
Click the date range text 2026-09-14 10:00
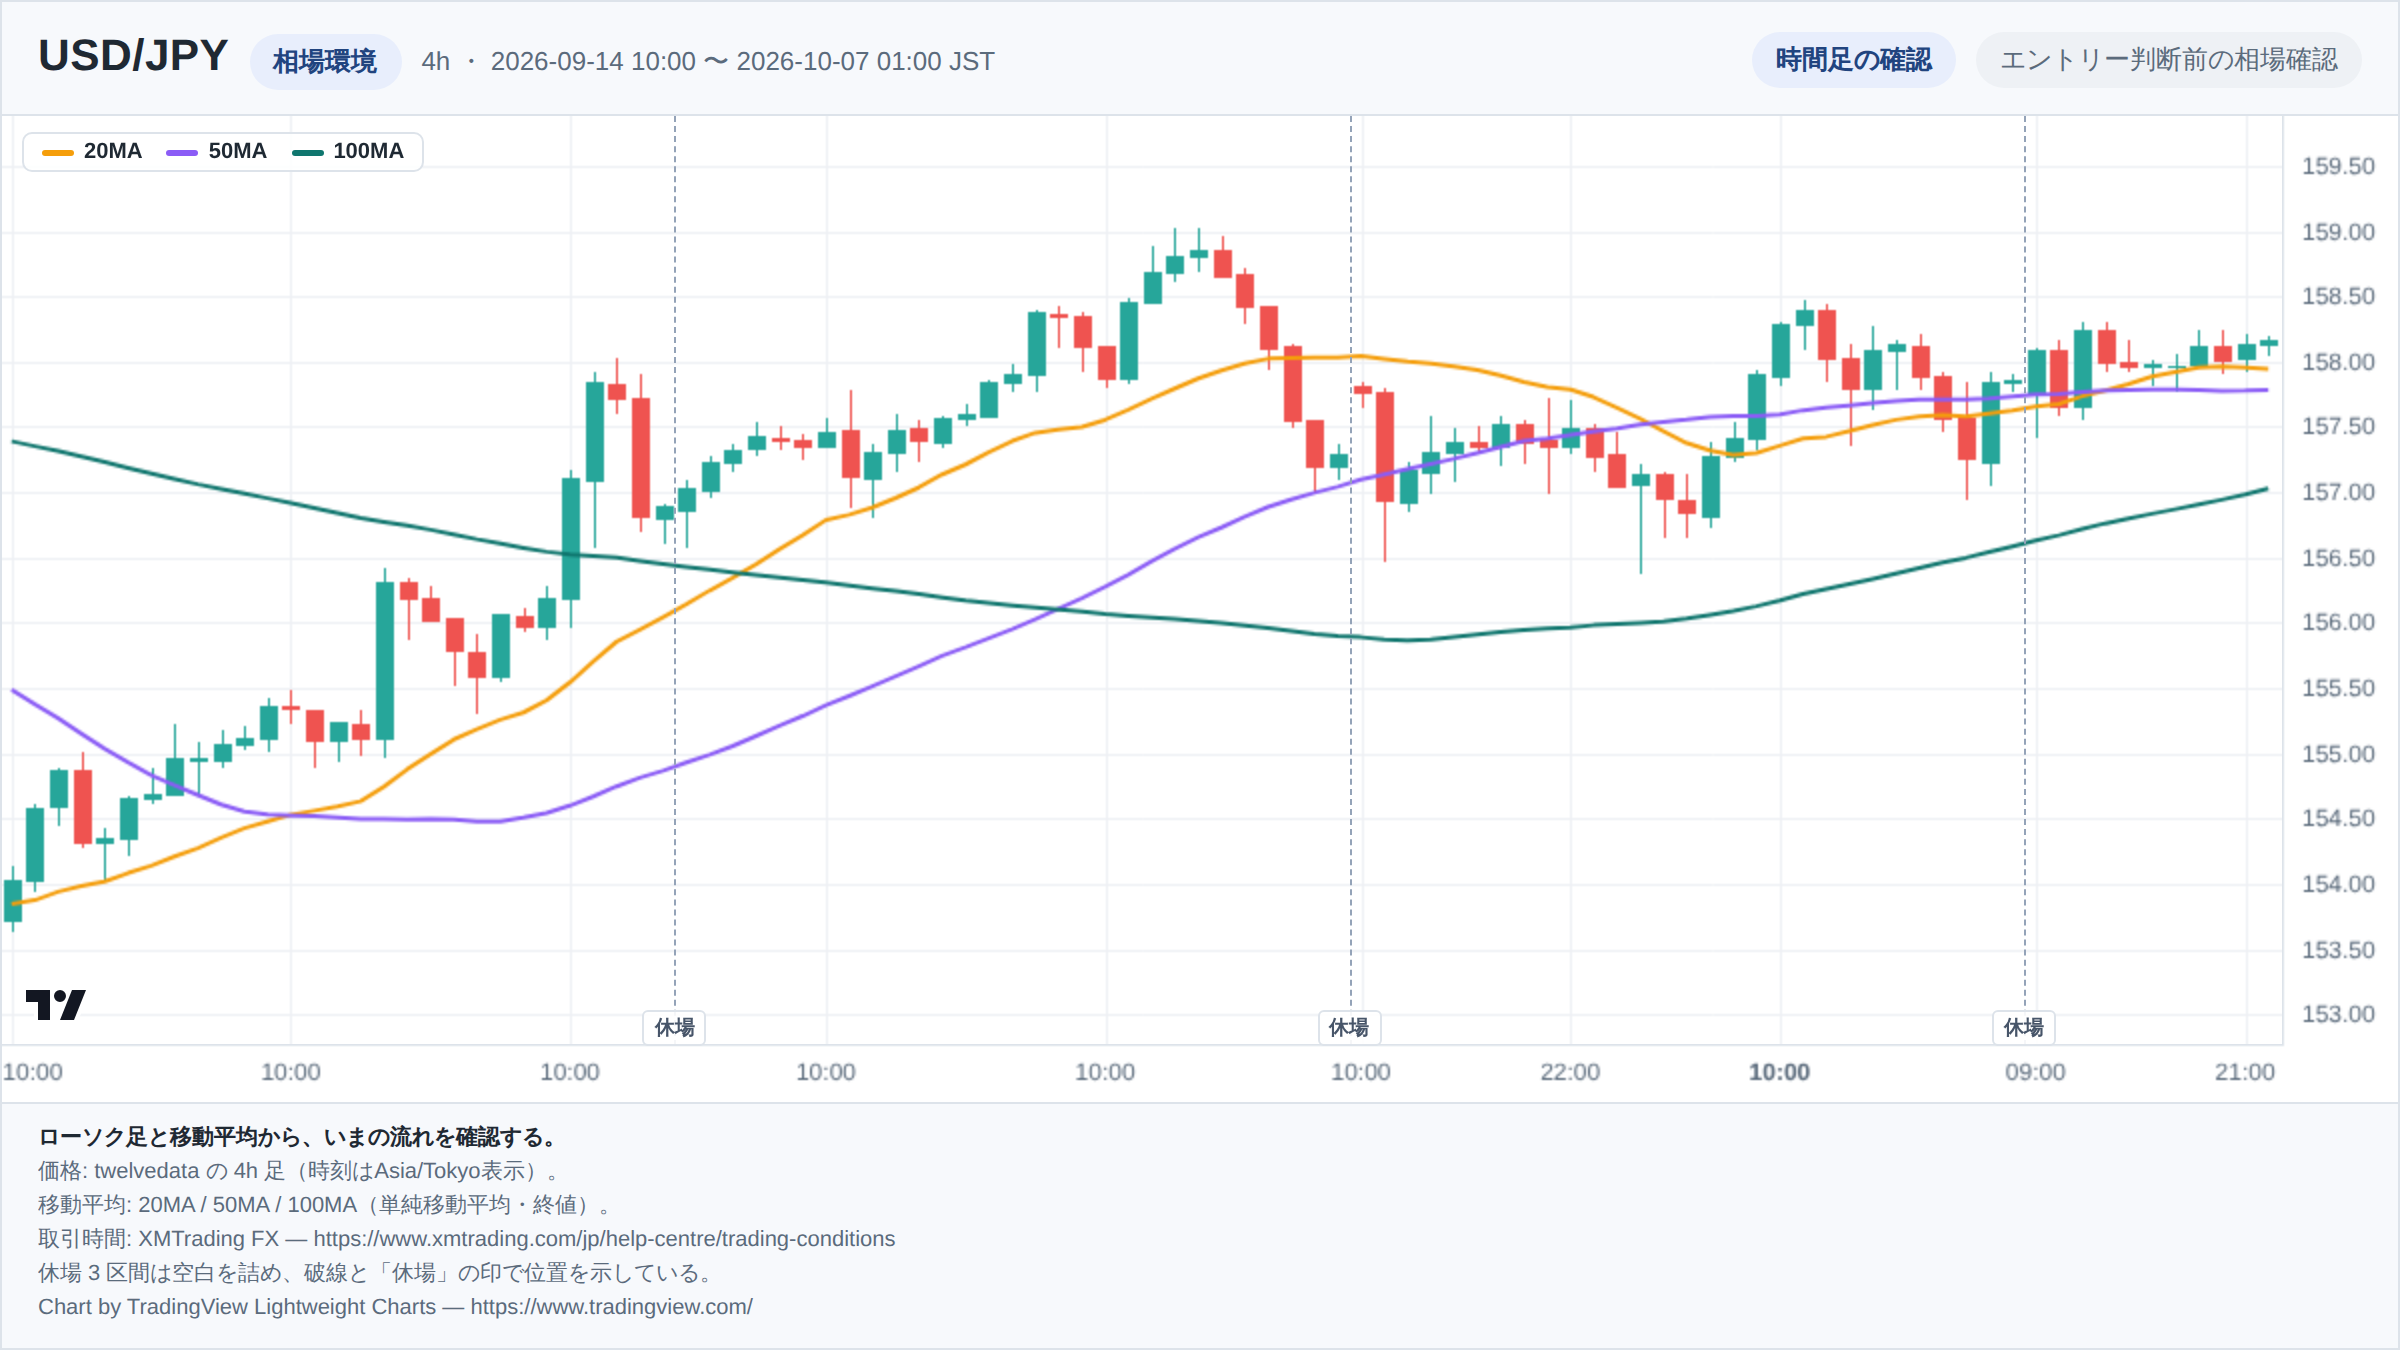(593, 62)
